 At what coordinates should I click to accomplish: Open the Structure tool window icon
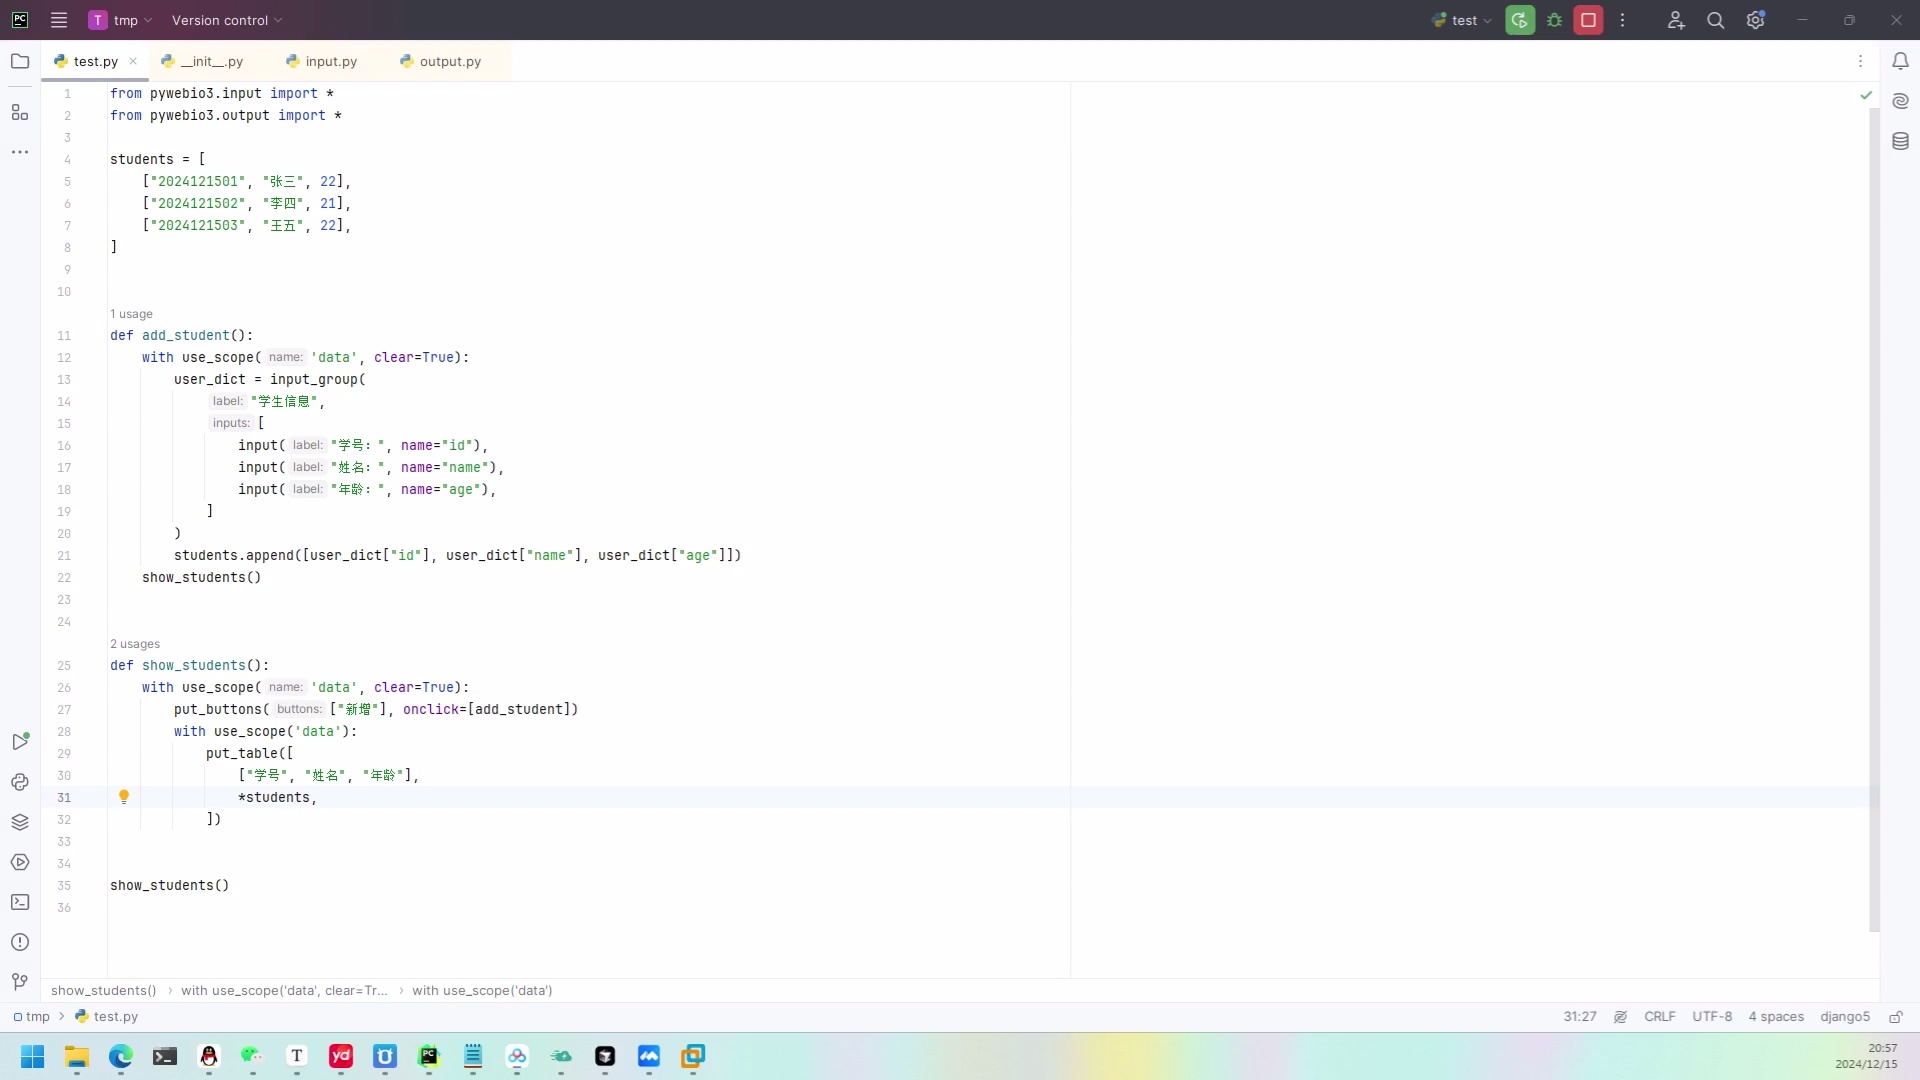(x=20, y=112)
